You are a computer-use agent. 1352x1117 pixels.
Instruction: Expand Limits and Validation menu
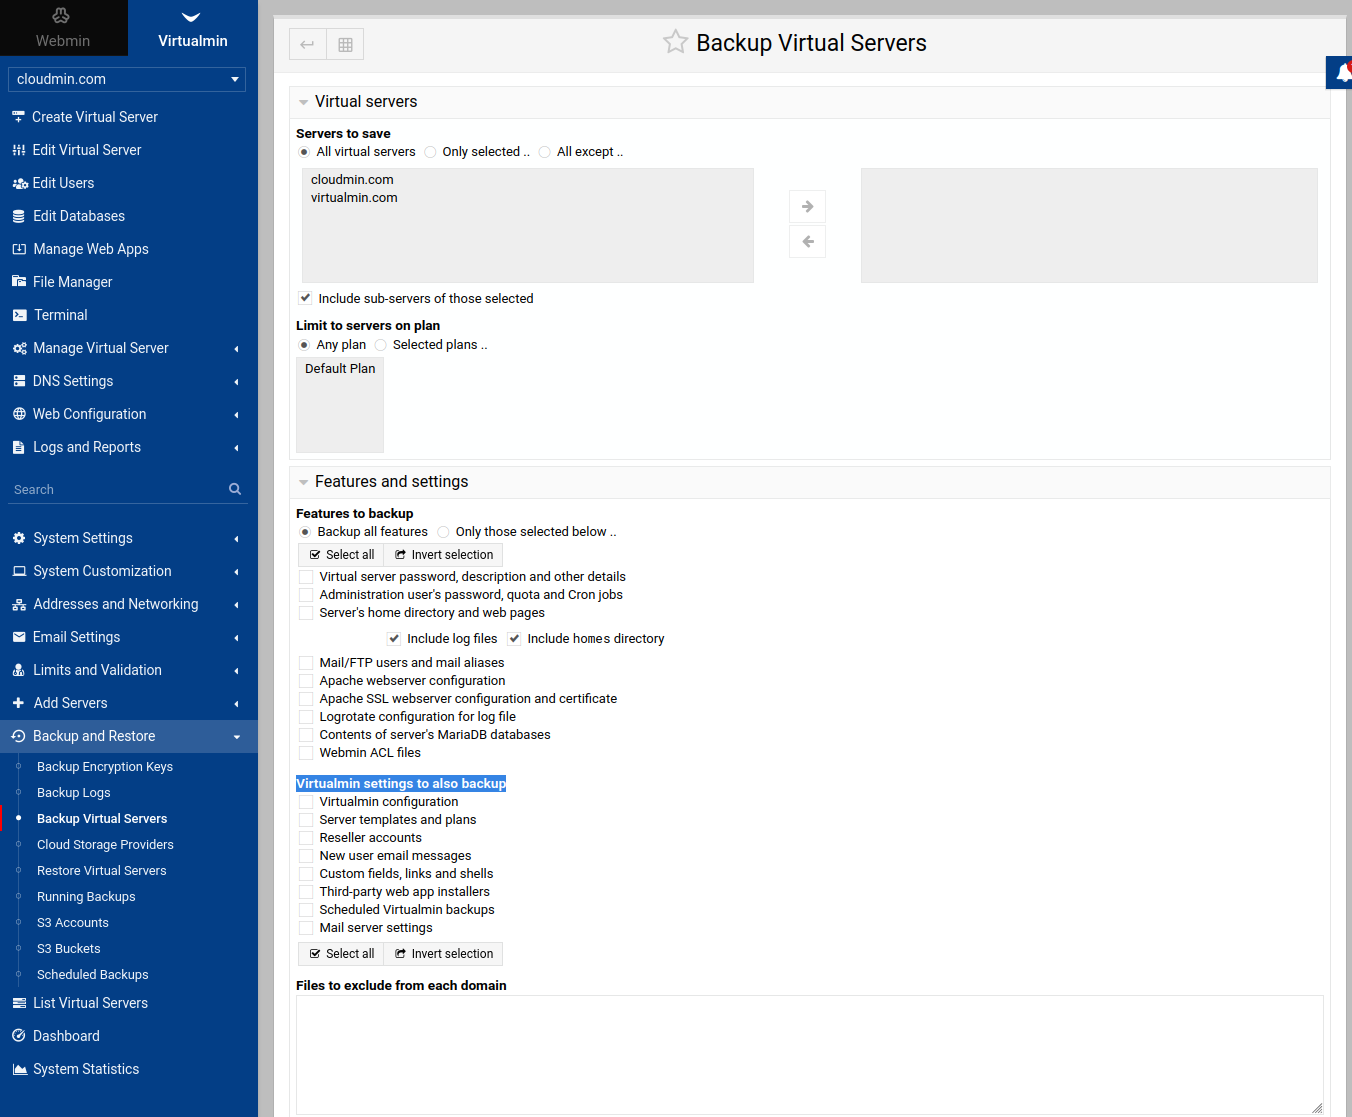click(236, 670)
